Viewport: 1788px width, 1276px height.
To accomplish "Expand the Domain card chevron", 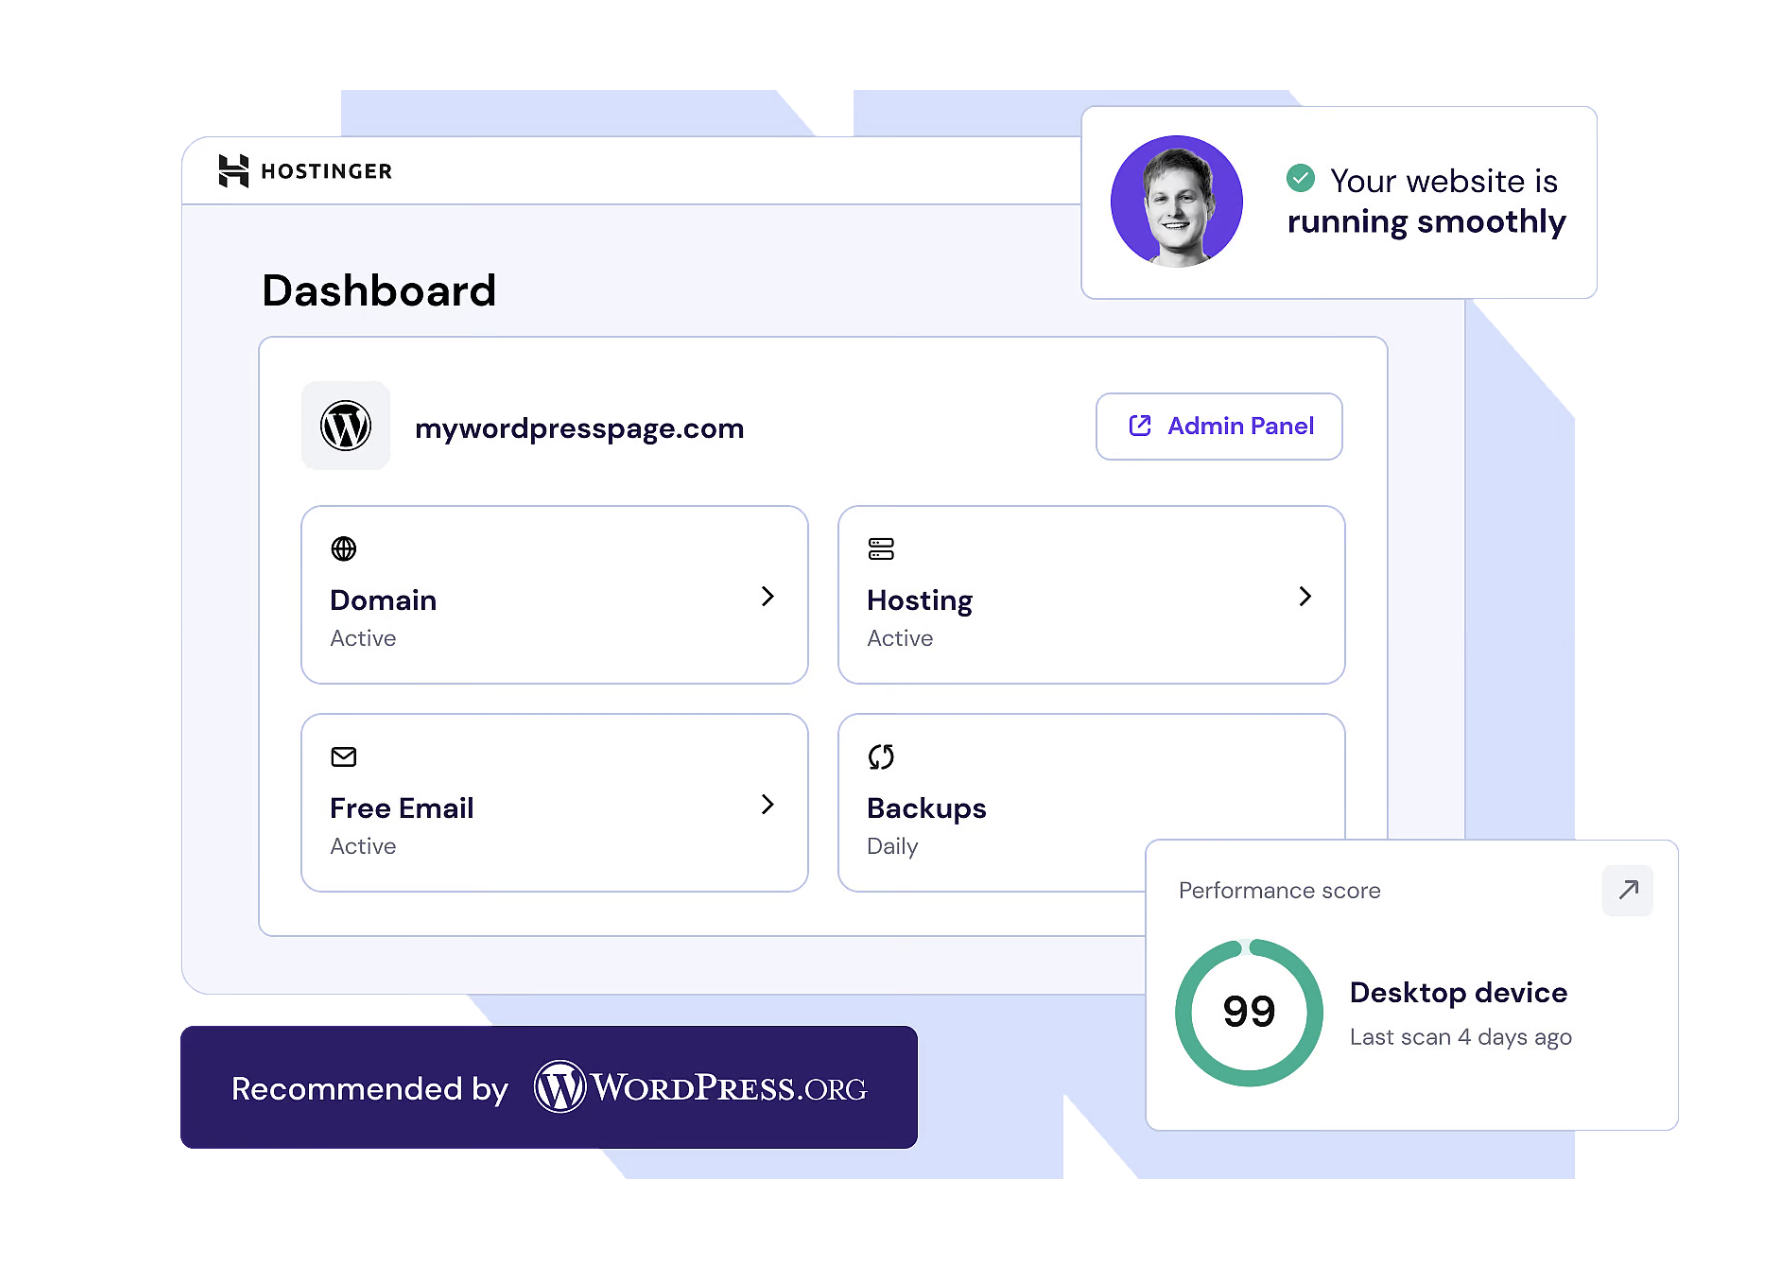I will click(767, 596).
